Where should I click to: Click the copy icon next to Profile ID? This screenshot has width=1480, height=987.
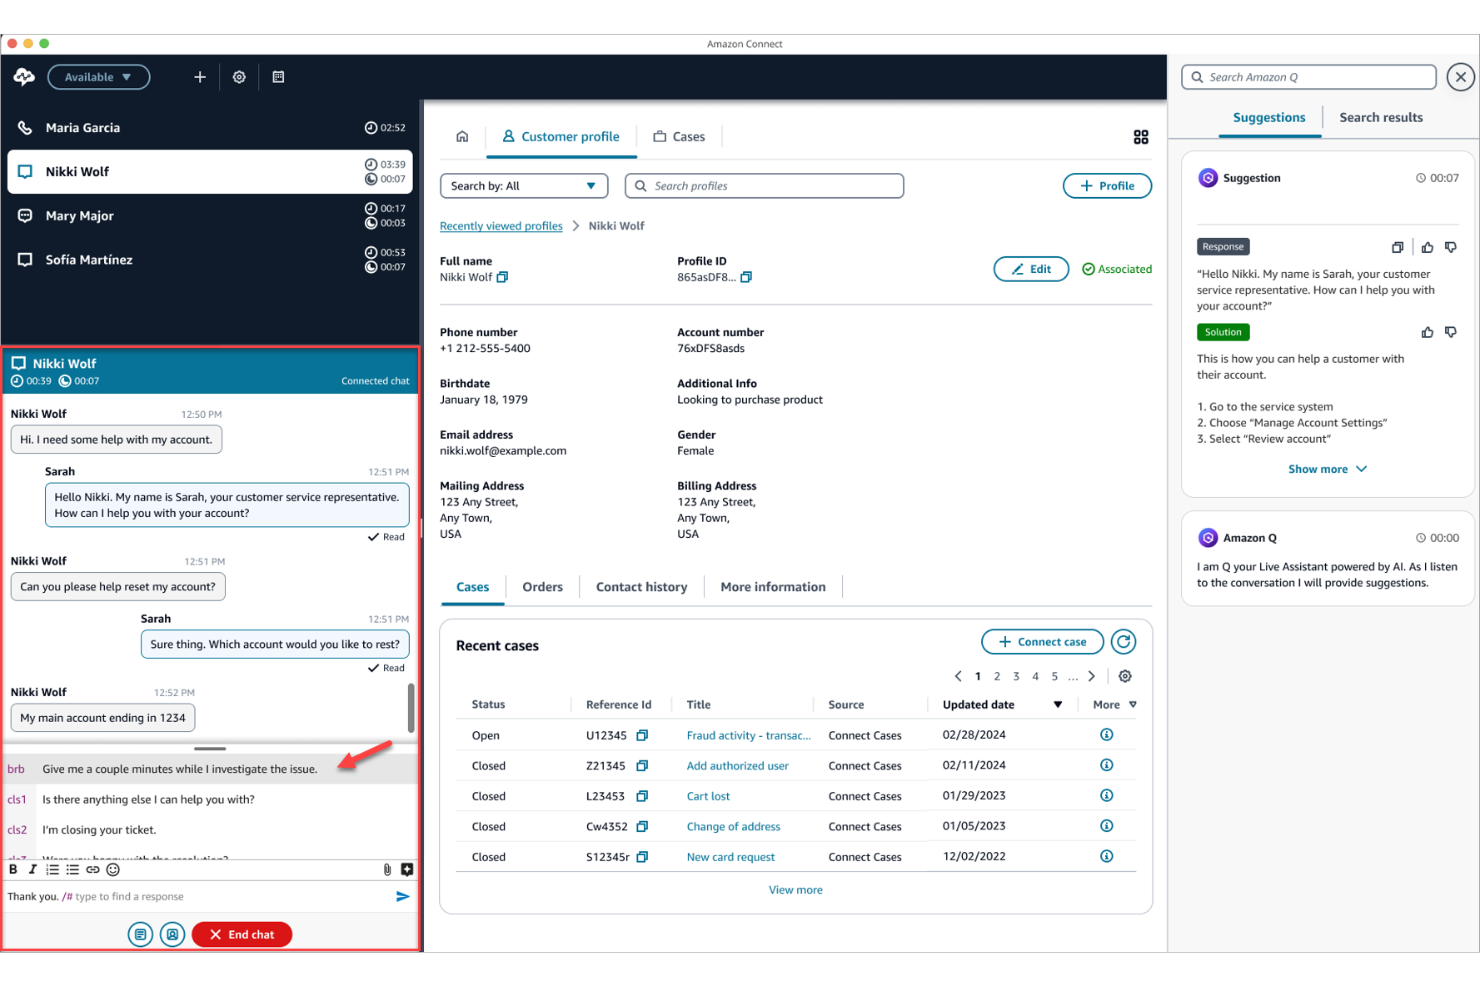[746, 277]
